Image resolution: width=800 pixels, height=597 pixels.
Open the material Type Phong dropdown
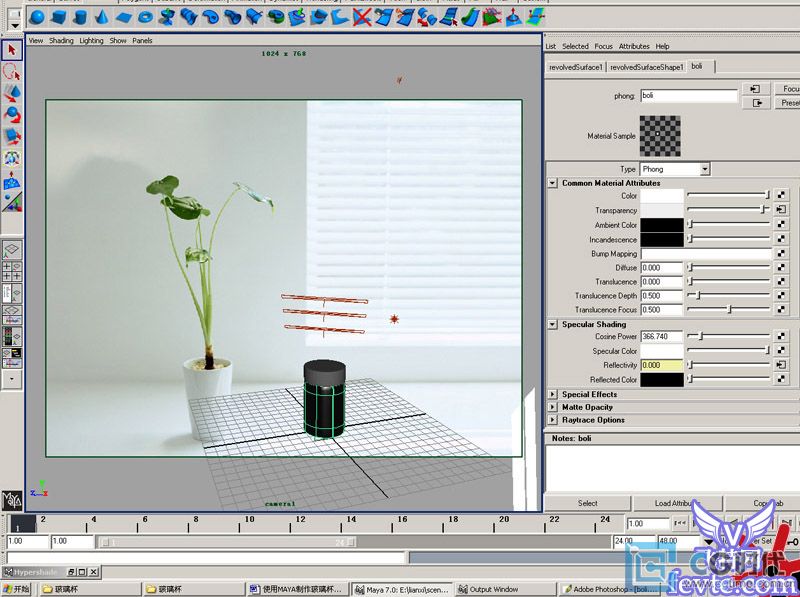[705, 169]
